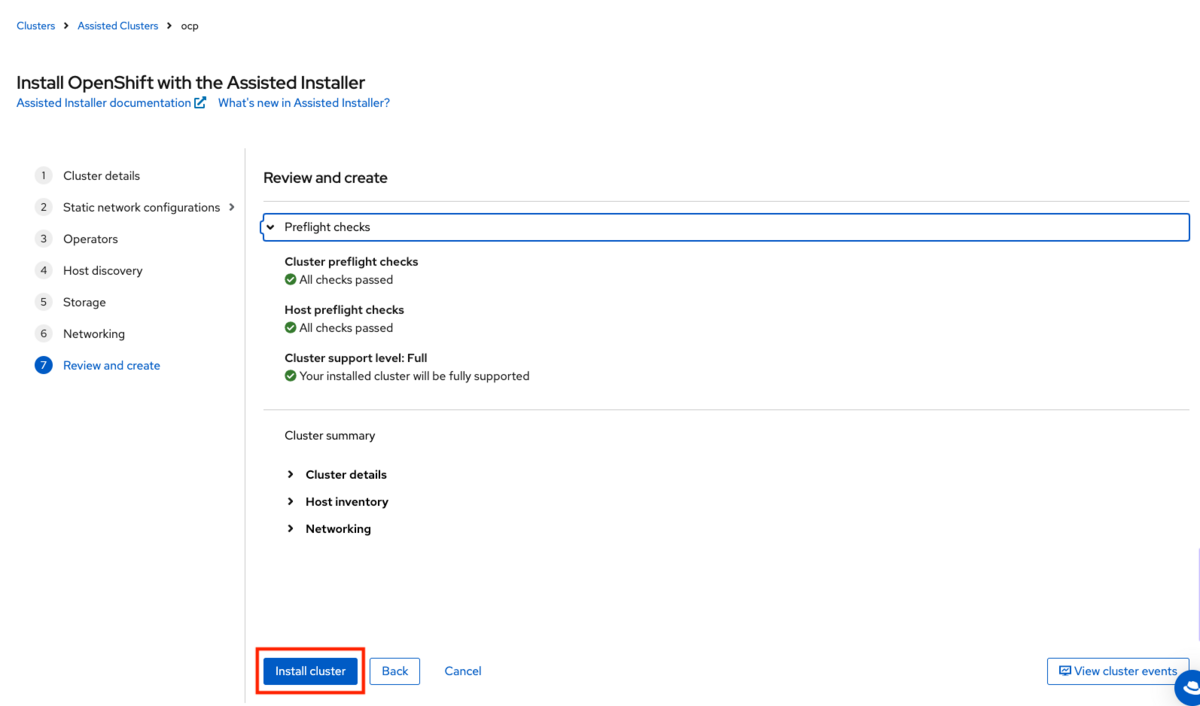The height and width of the screenshot is (706, 1200).
Task: Click the fully supported green checkmark icon
Action: click(291, 376)
